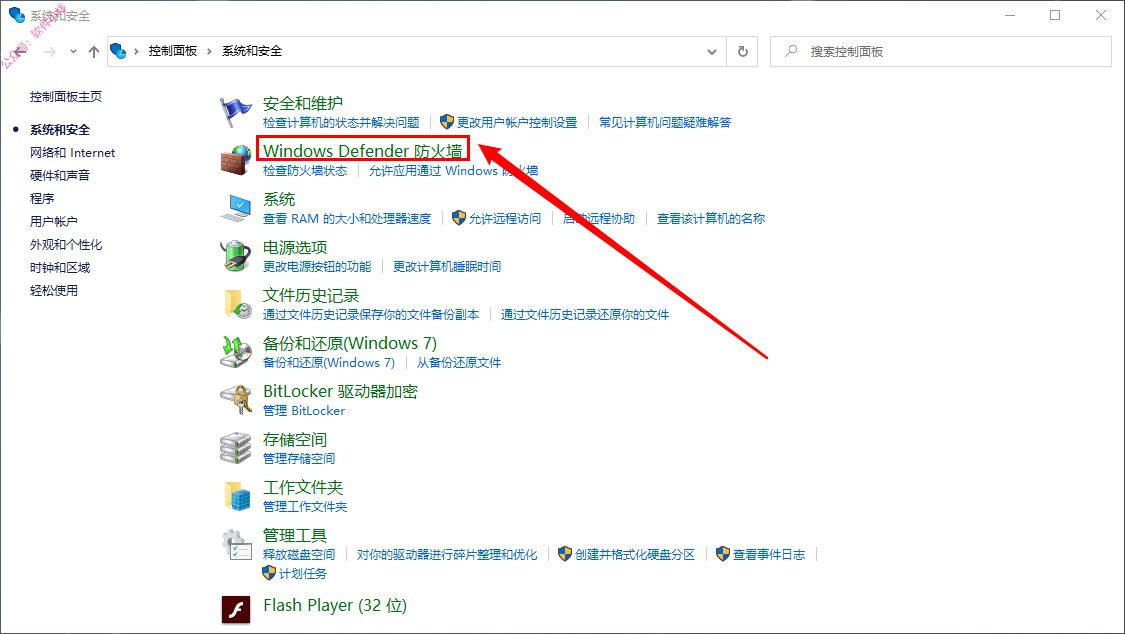Open 外观和个性化 category in sidebar
The height and width of the screenshot is (634, 1125).
tap(66, 245)
